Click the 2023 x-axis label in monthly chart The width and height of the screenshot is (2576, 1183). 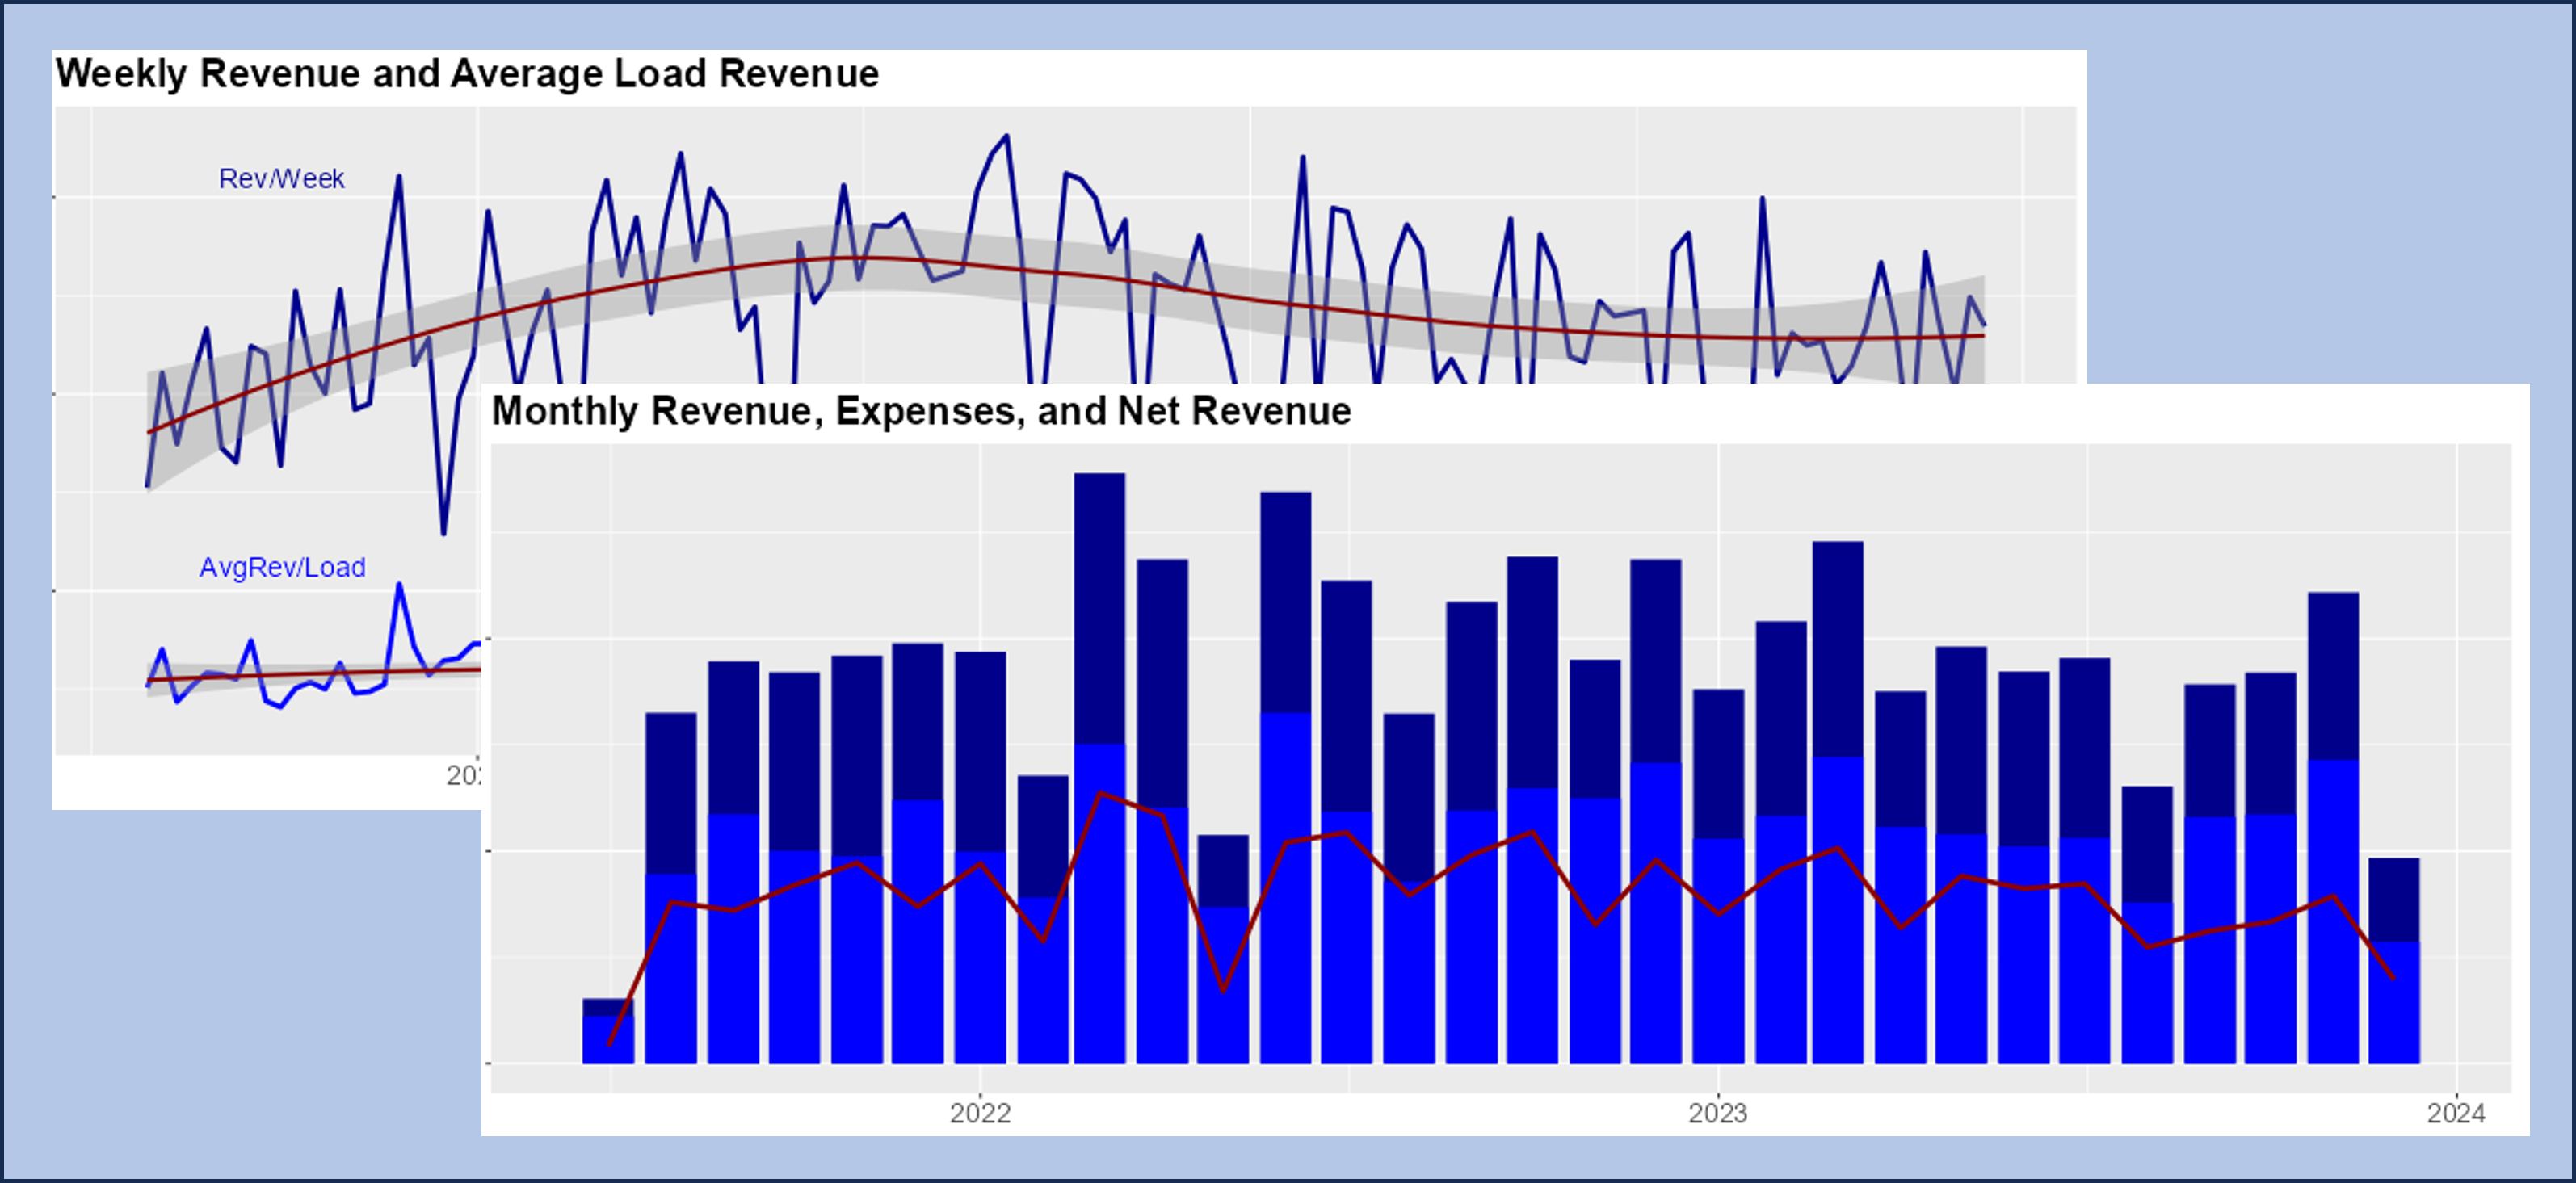point(1718,1113)
